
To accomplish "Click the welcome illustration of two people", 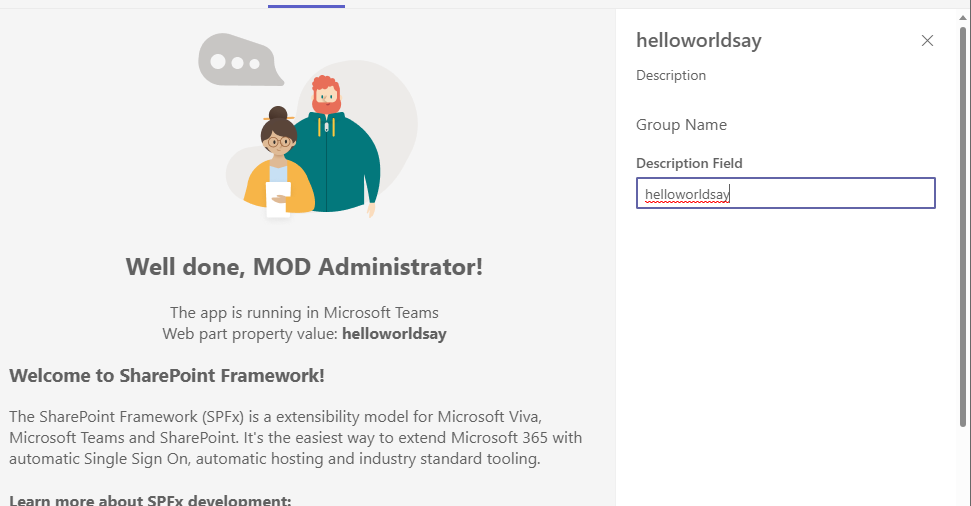I will pos(308,126).
